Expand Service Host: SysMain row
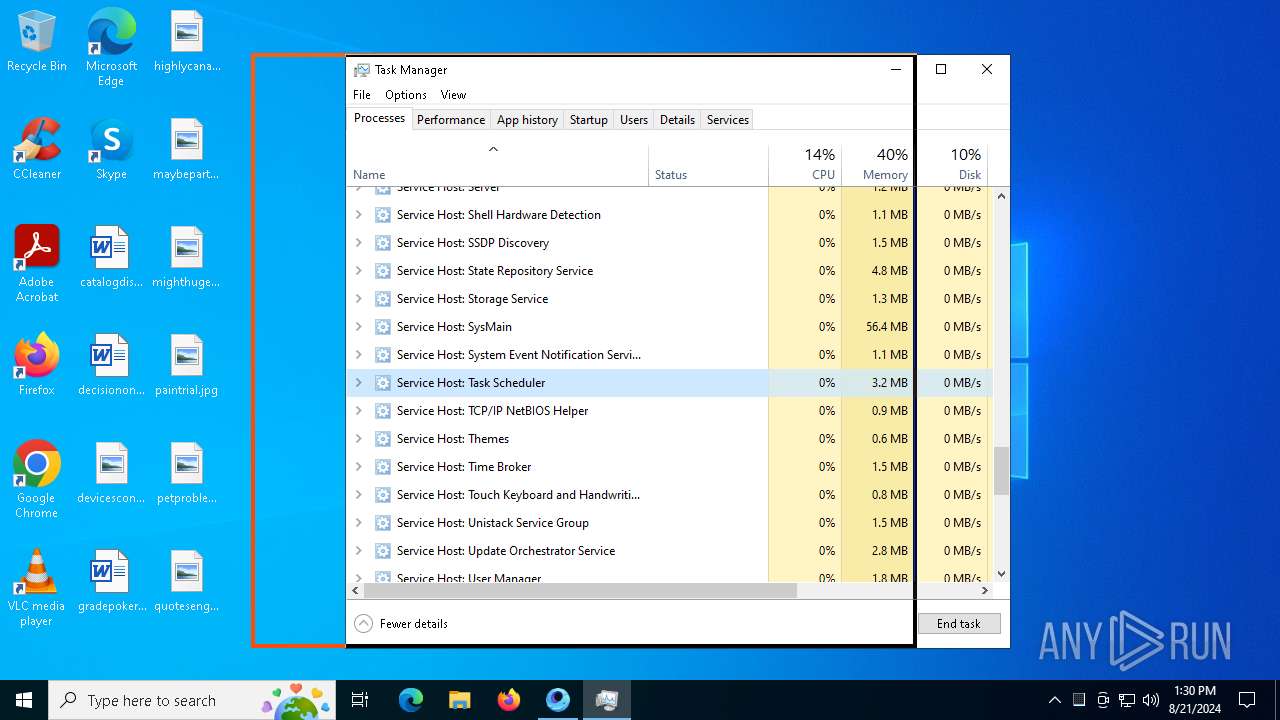This screenshot has height=720, width=1280. click(359, 327)
